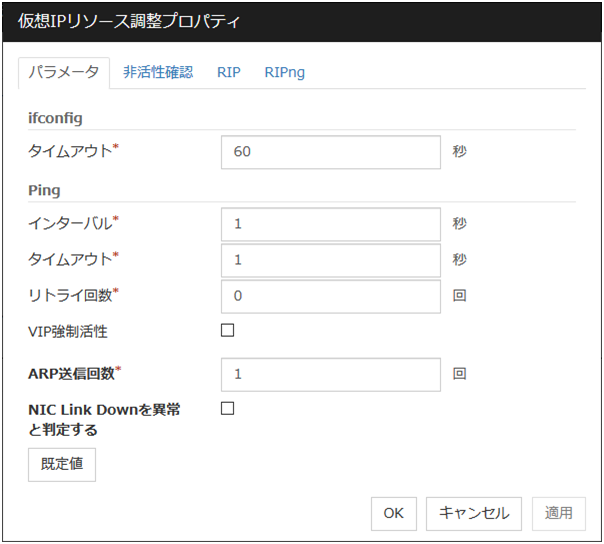This screenshot has height=544, width=604.
Task: Click the ARP送信回数 input field
Action: [x=330, y=374]
